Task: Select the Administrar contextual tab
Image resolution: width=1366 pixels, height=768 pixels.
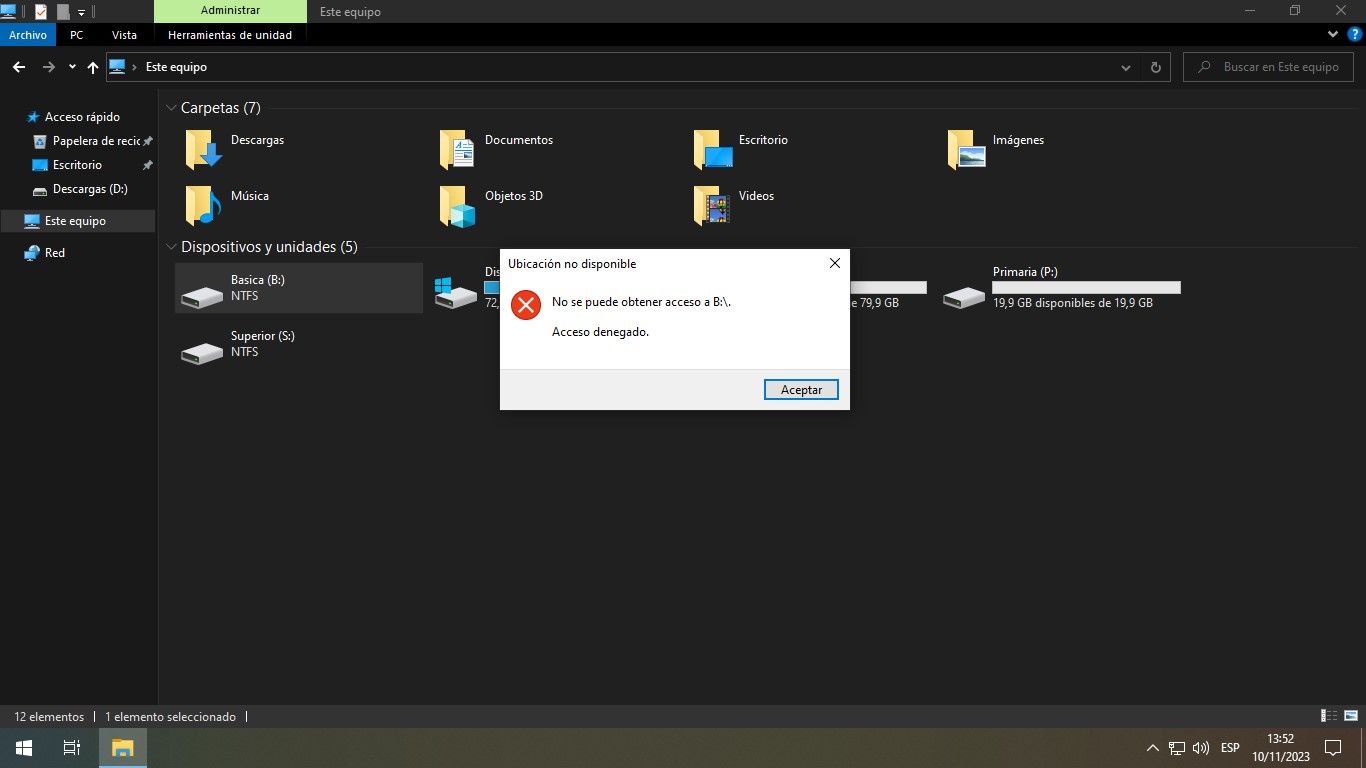Action: tap(230, 11)
